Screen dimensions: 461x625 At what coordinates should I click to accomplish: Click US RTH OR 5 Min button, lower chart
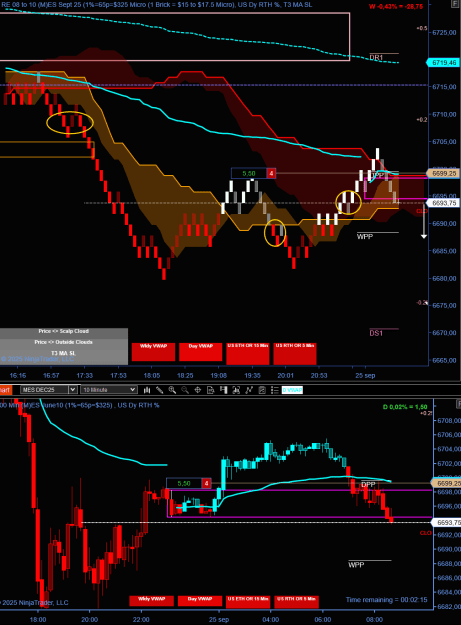(296, 601)
